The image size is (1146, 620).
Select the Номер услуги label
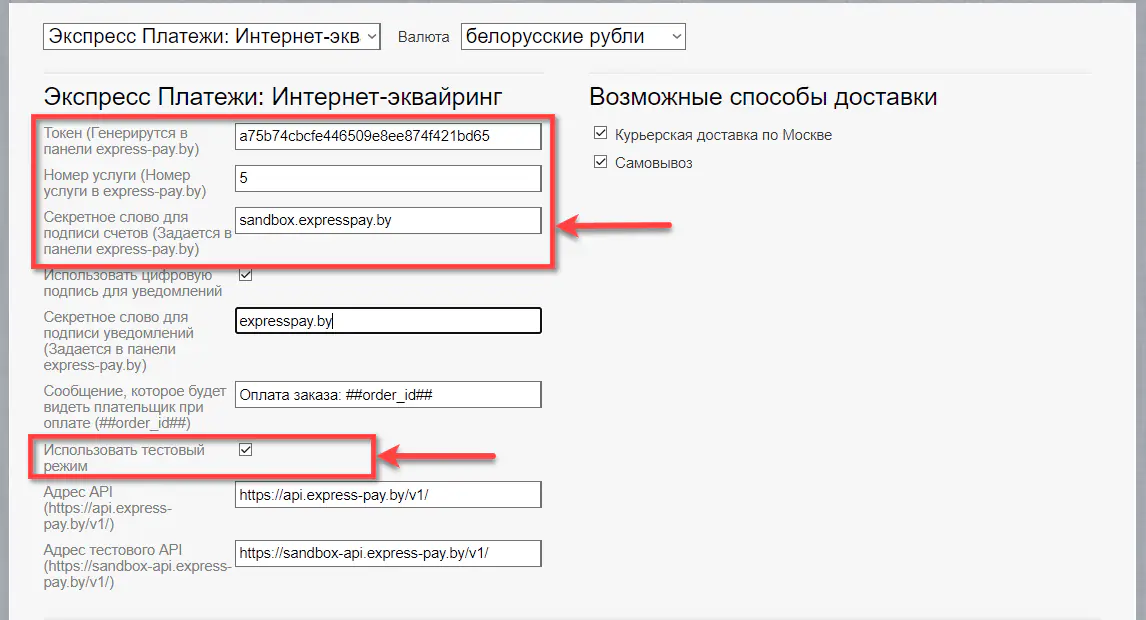point(130,183)
